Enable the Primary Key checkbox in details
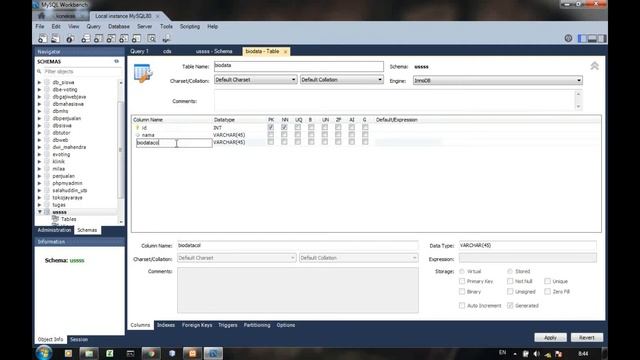 tap(462, 281)
